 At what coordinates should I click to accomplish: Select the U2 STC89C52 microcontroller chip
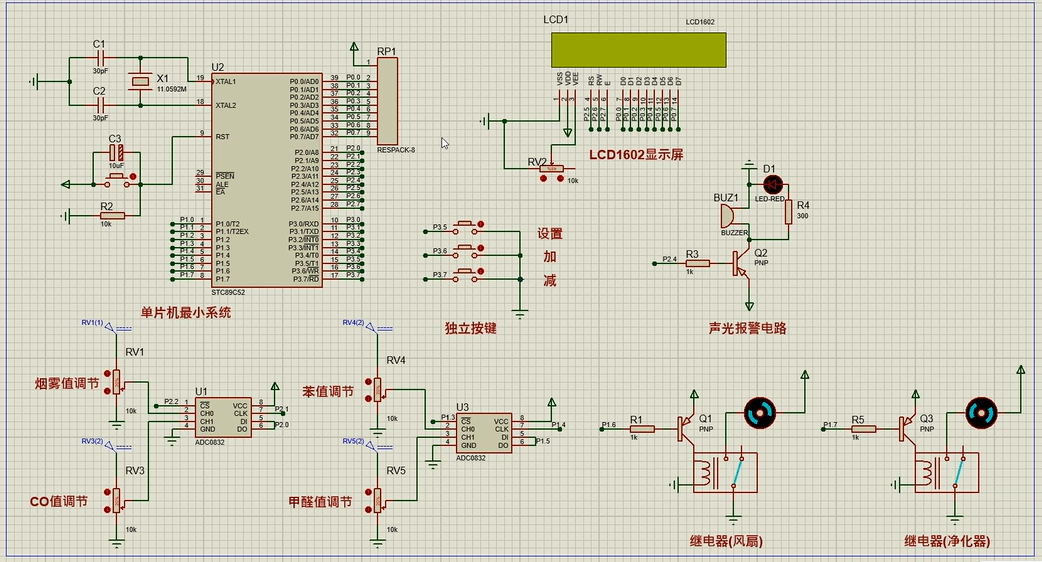(265, 180)
